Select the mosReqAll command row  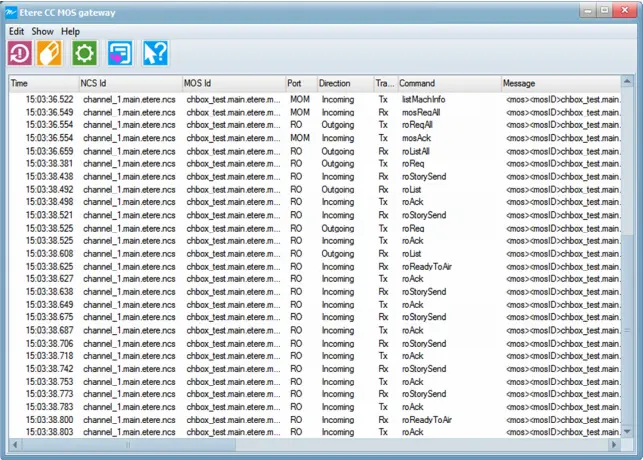point(300,113)
